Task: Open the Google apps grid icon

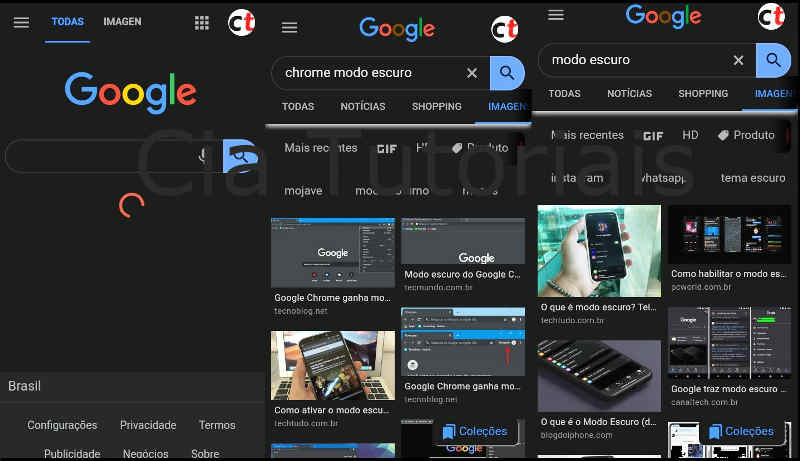Action: [202, 22]
